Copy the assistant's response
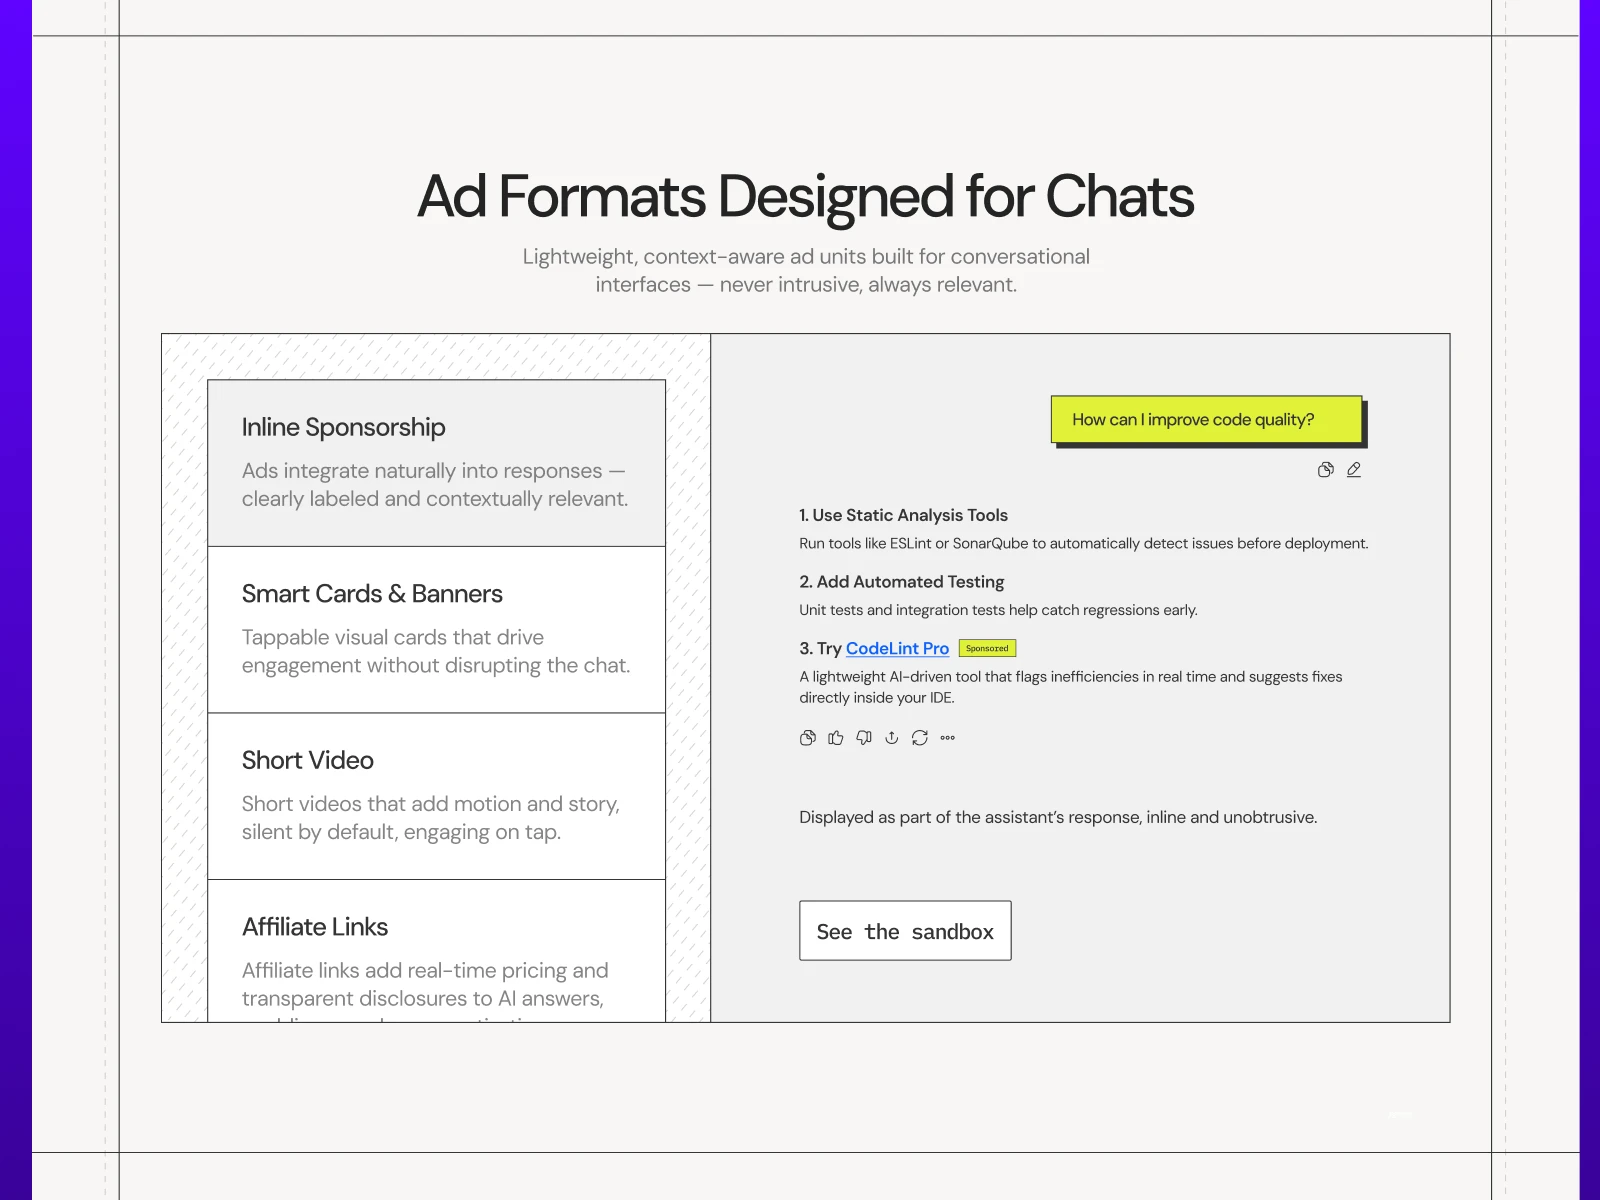The image size is (1600, 1200). pyautogui.click(x=808, y=738)
